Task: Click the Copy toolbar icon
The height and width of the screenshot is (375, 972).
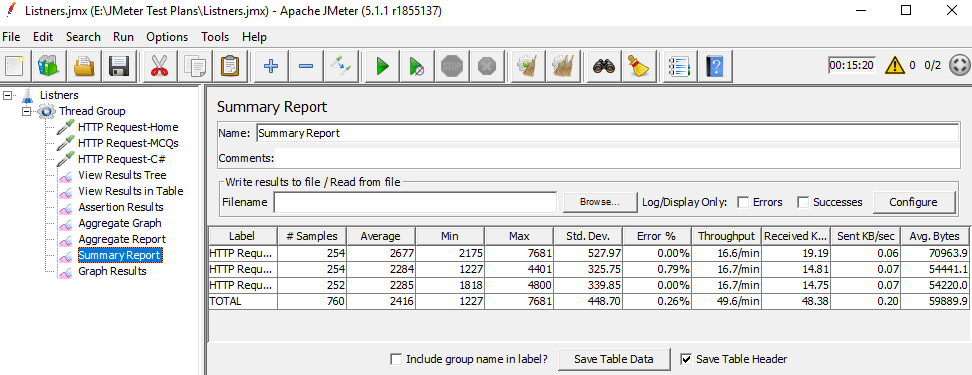Action: [195, 65]
